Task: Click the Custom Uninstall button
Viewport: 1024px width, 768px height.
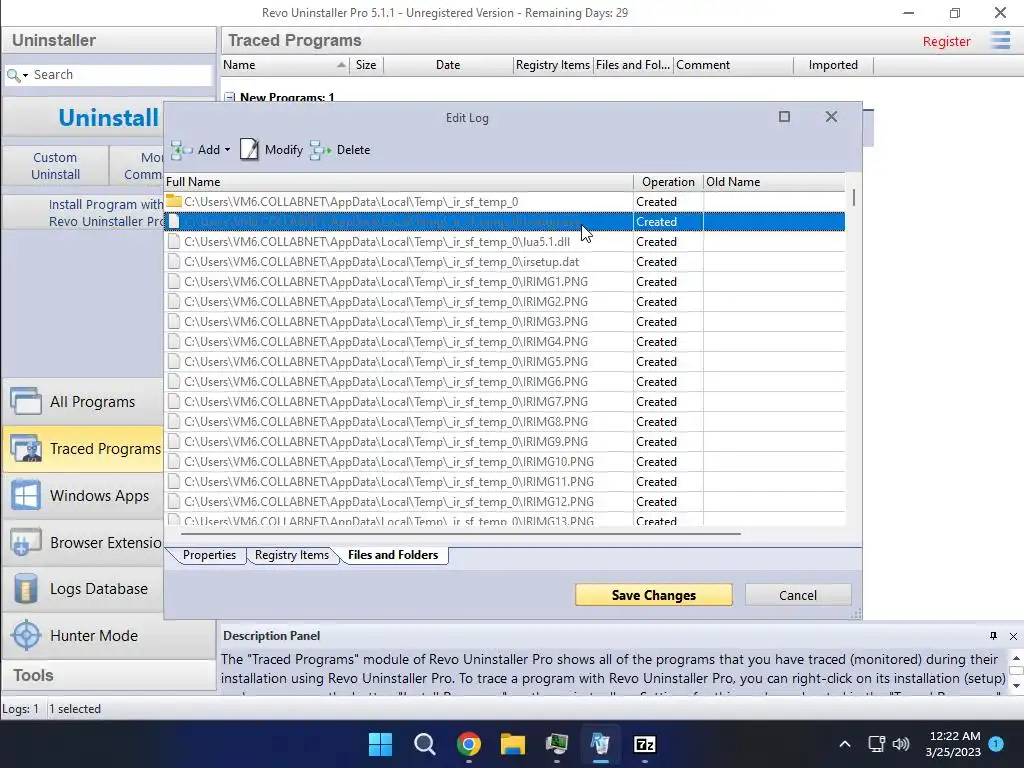Action: tap(56, 166)
